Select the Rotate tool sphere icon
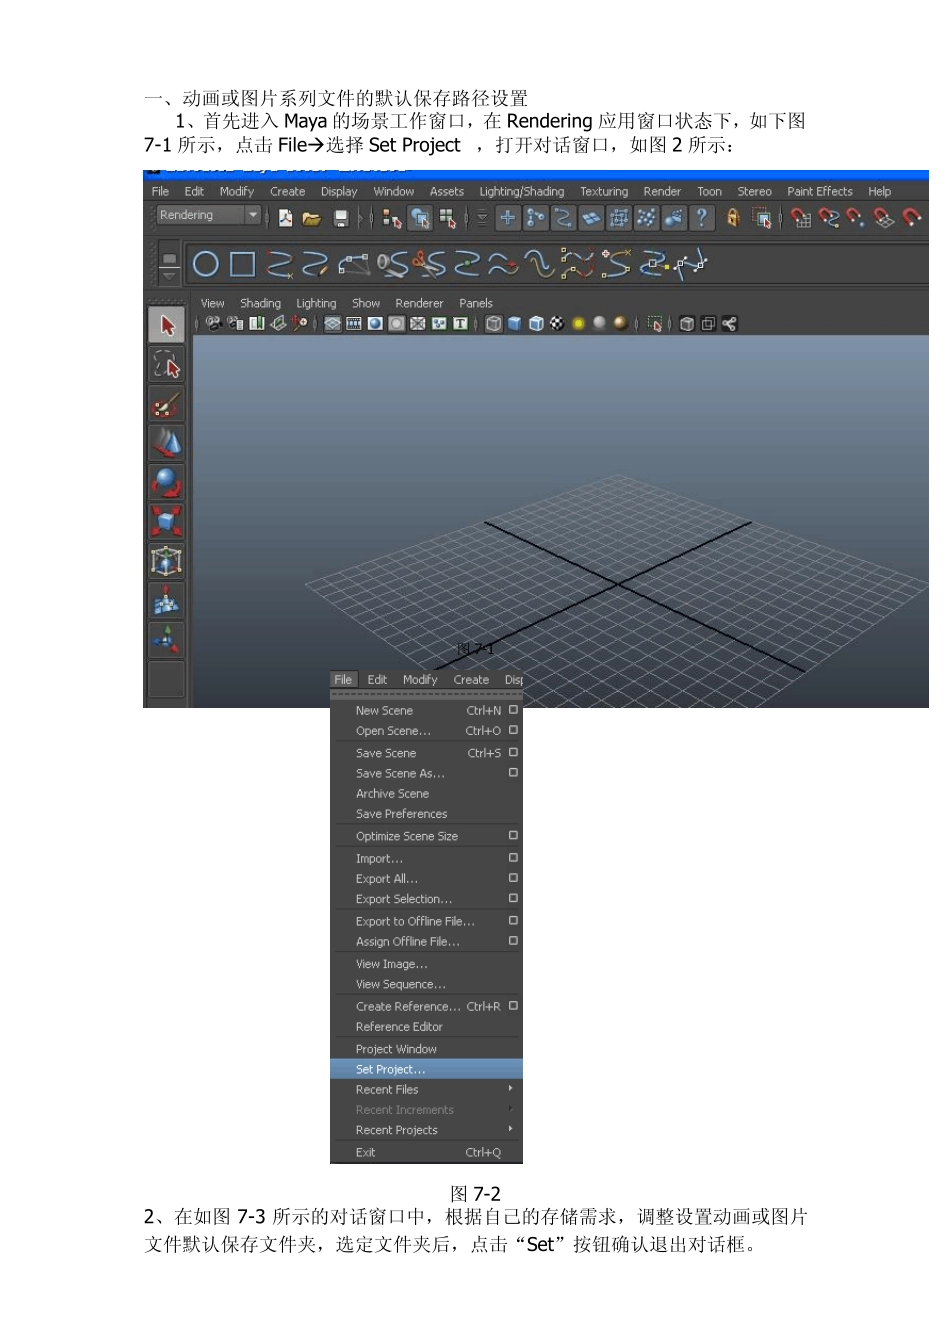Screen dimensions: 950x1344 (167, 483)
